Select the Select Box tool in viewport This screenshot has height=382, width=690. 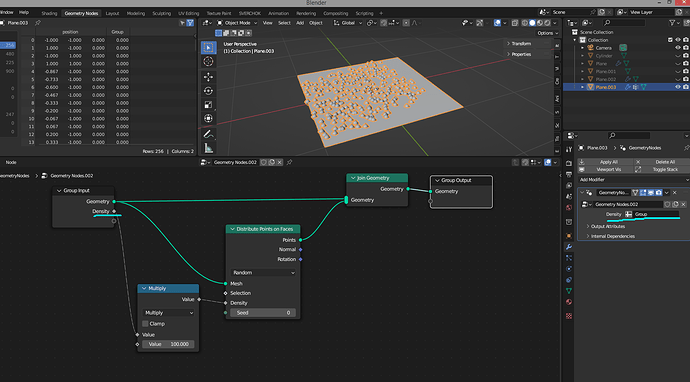pos(209,47)
